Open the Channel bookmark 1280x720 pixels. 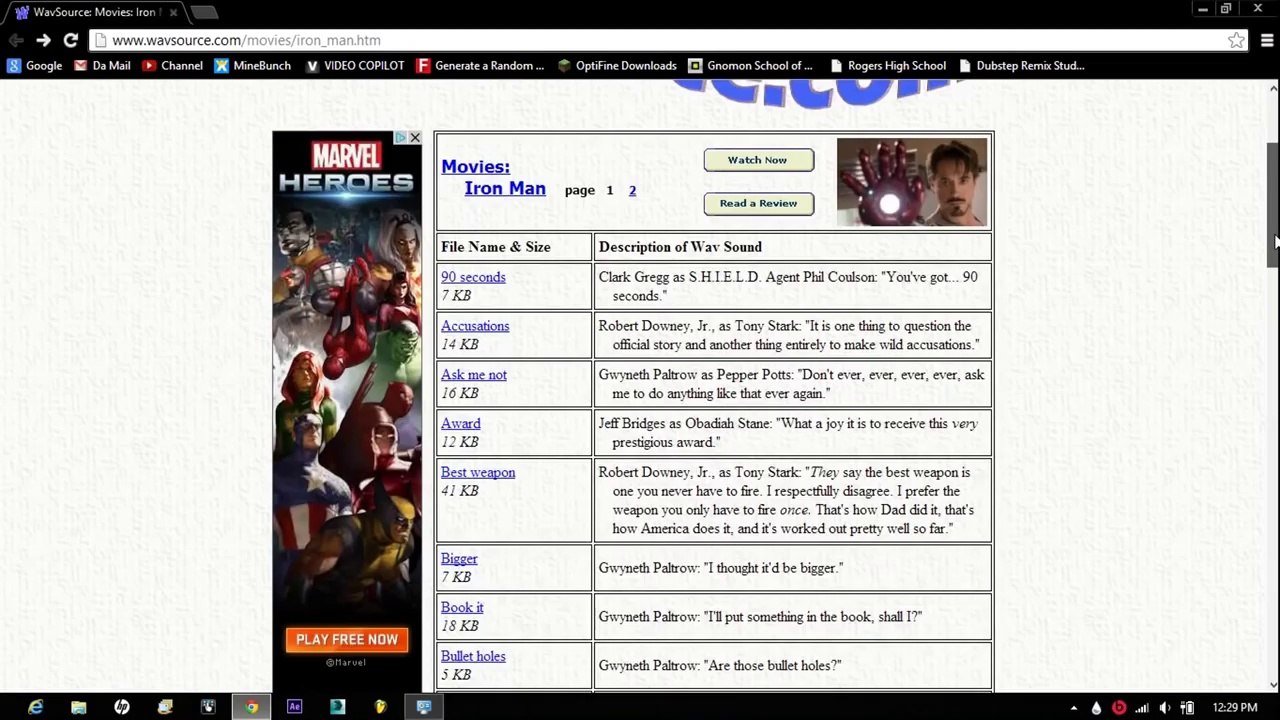point(172,66)
